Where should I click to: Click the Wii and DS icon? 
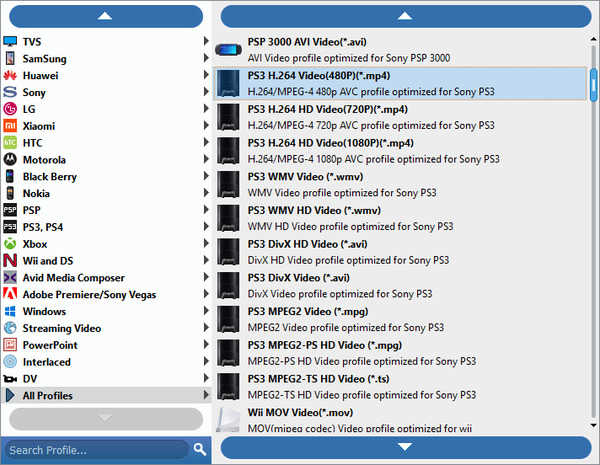click(x=10, y=261)
